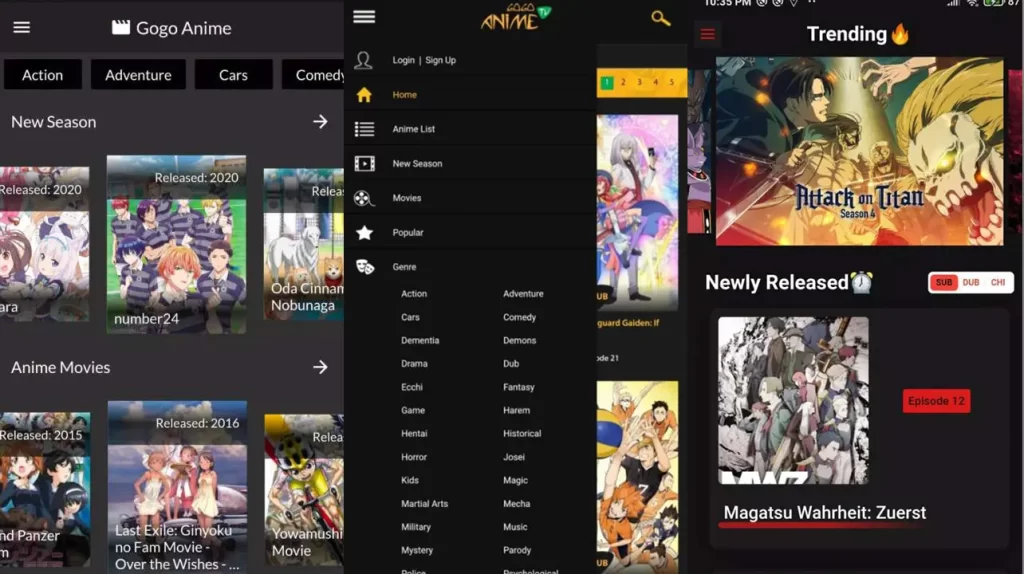1024x574 pixels.
Task: Open Oda Cinnamon Nobunaga thumbnail
Action: [x=304, y=244]
